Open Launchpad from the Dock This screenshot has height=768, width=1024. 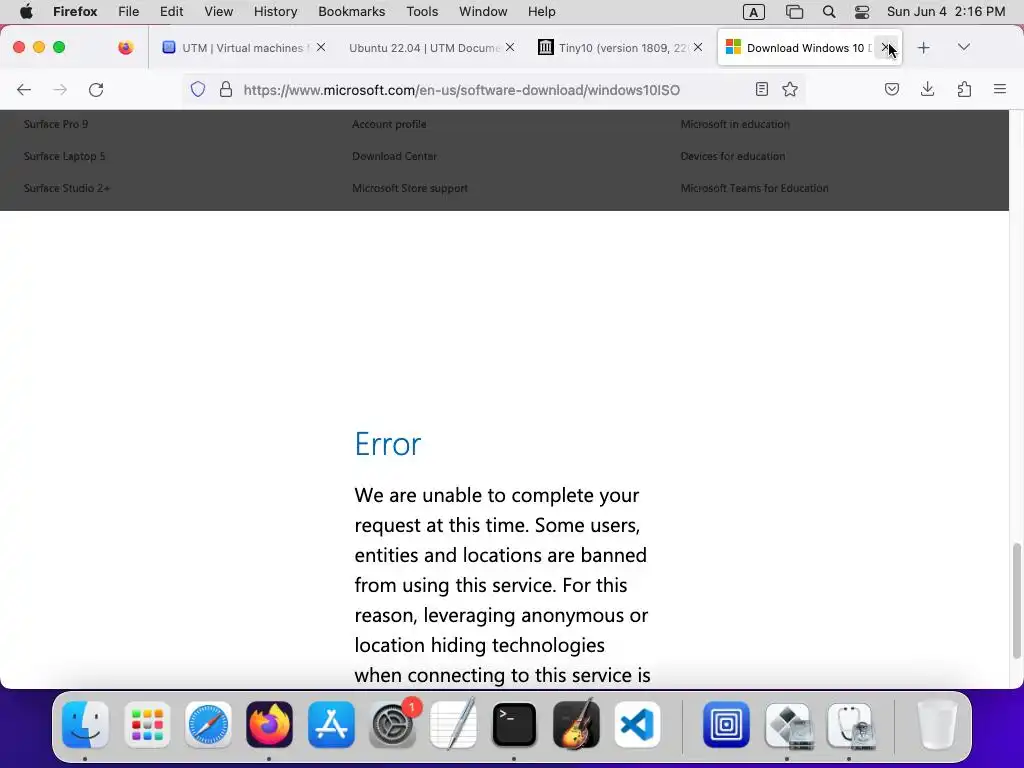pos(147,725)
